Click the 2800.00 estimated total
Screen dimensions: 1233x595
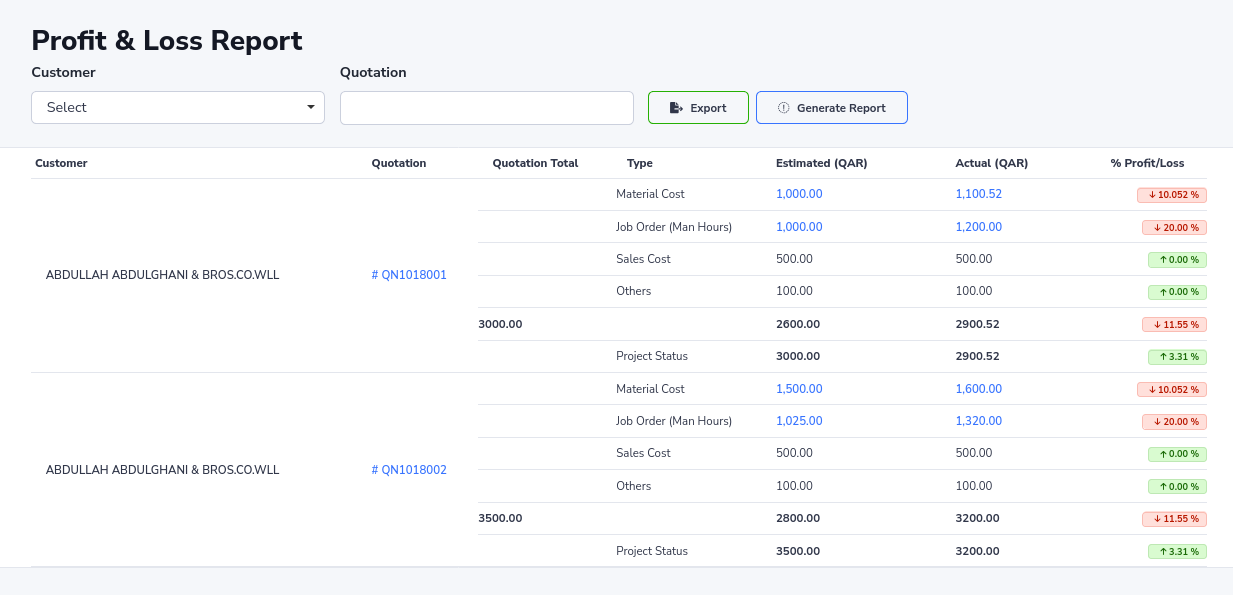click(x=798, y=518)
